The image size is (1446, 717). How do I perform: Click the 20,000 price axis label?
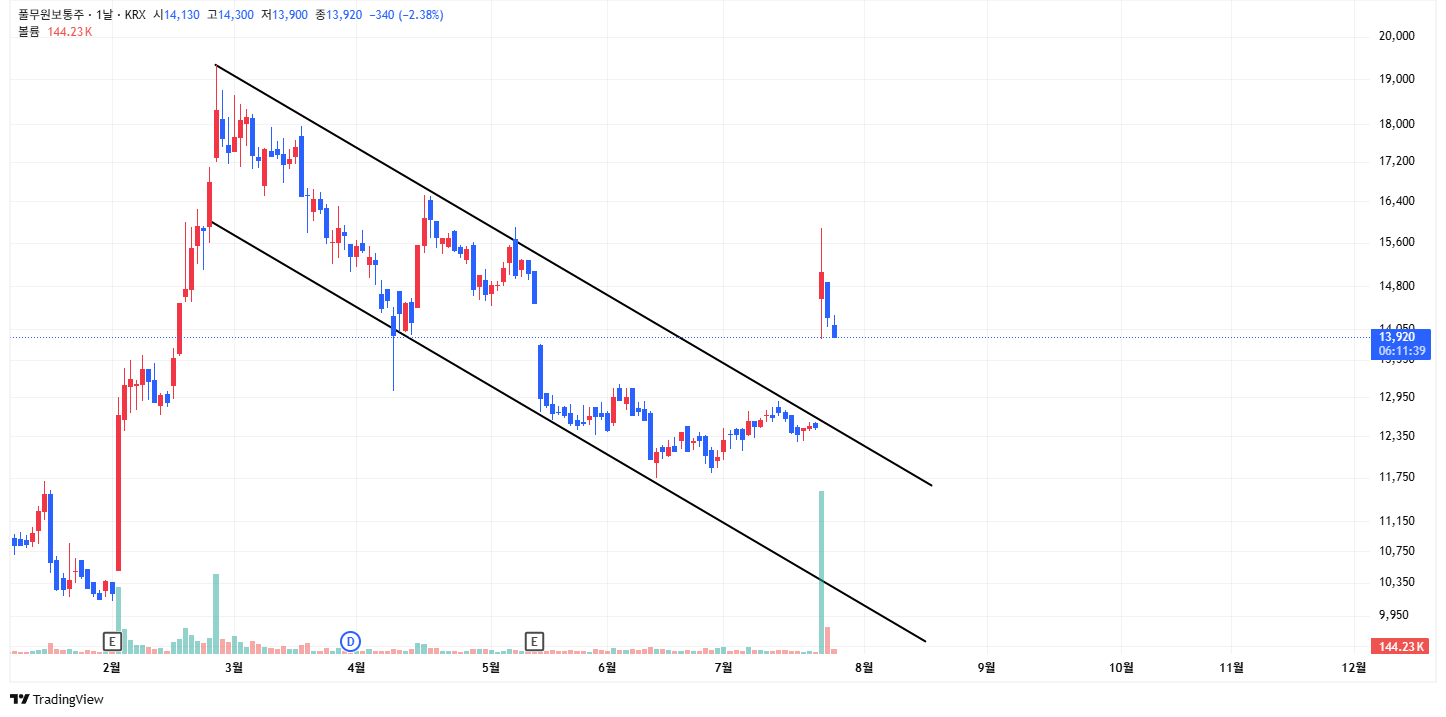[x=1396, y=36]
